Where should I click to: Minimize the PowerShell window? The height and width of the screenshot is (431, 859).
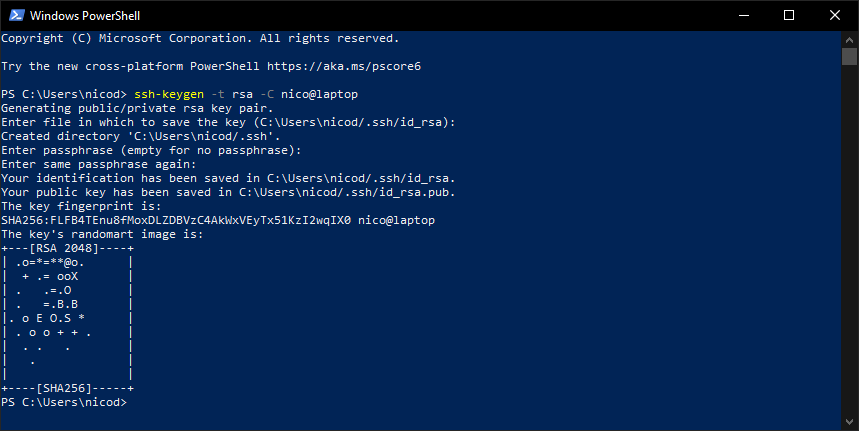tap(743, 15)
